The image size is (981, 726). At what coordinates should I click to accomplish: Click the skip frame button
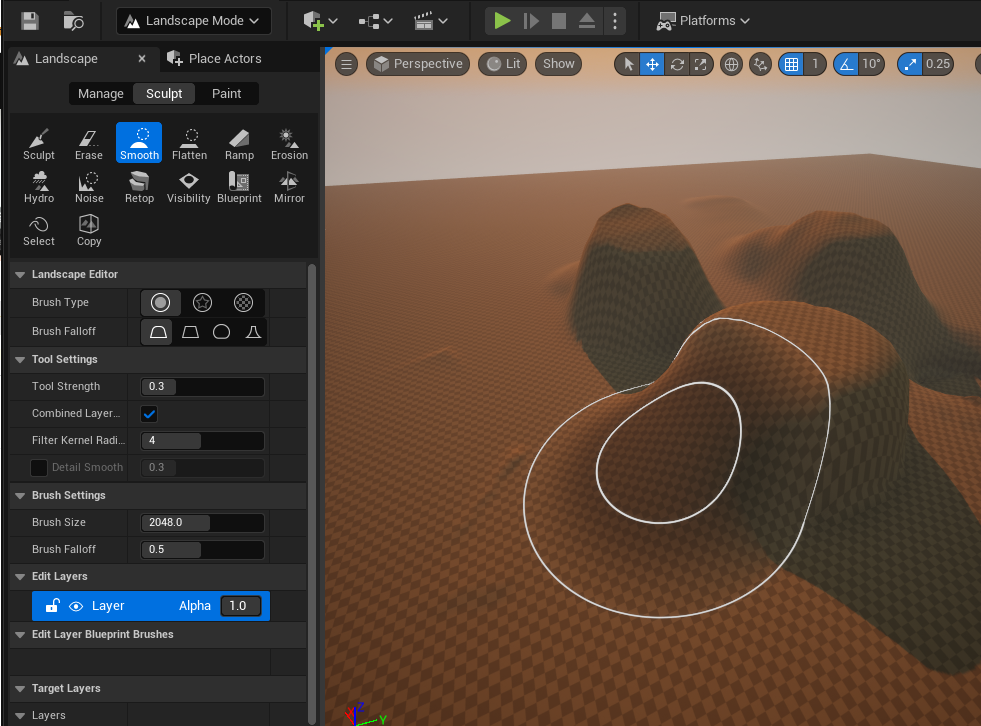tap(531, 21)
